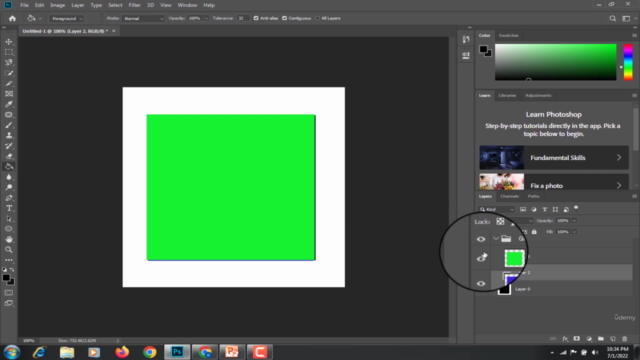The height and width of the screenshot is (360, 640).
Task: Enable the All Layers checkbox
Action: (317, 18)
